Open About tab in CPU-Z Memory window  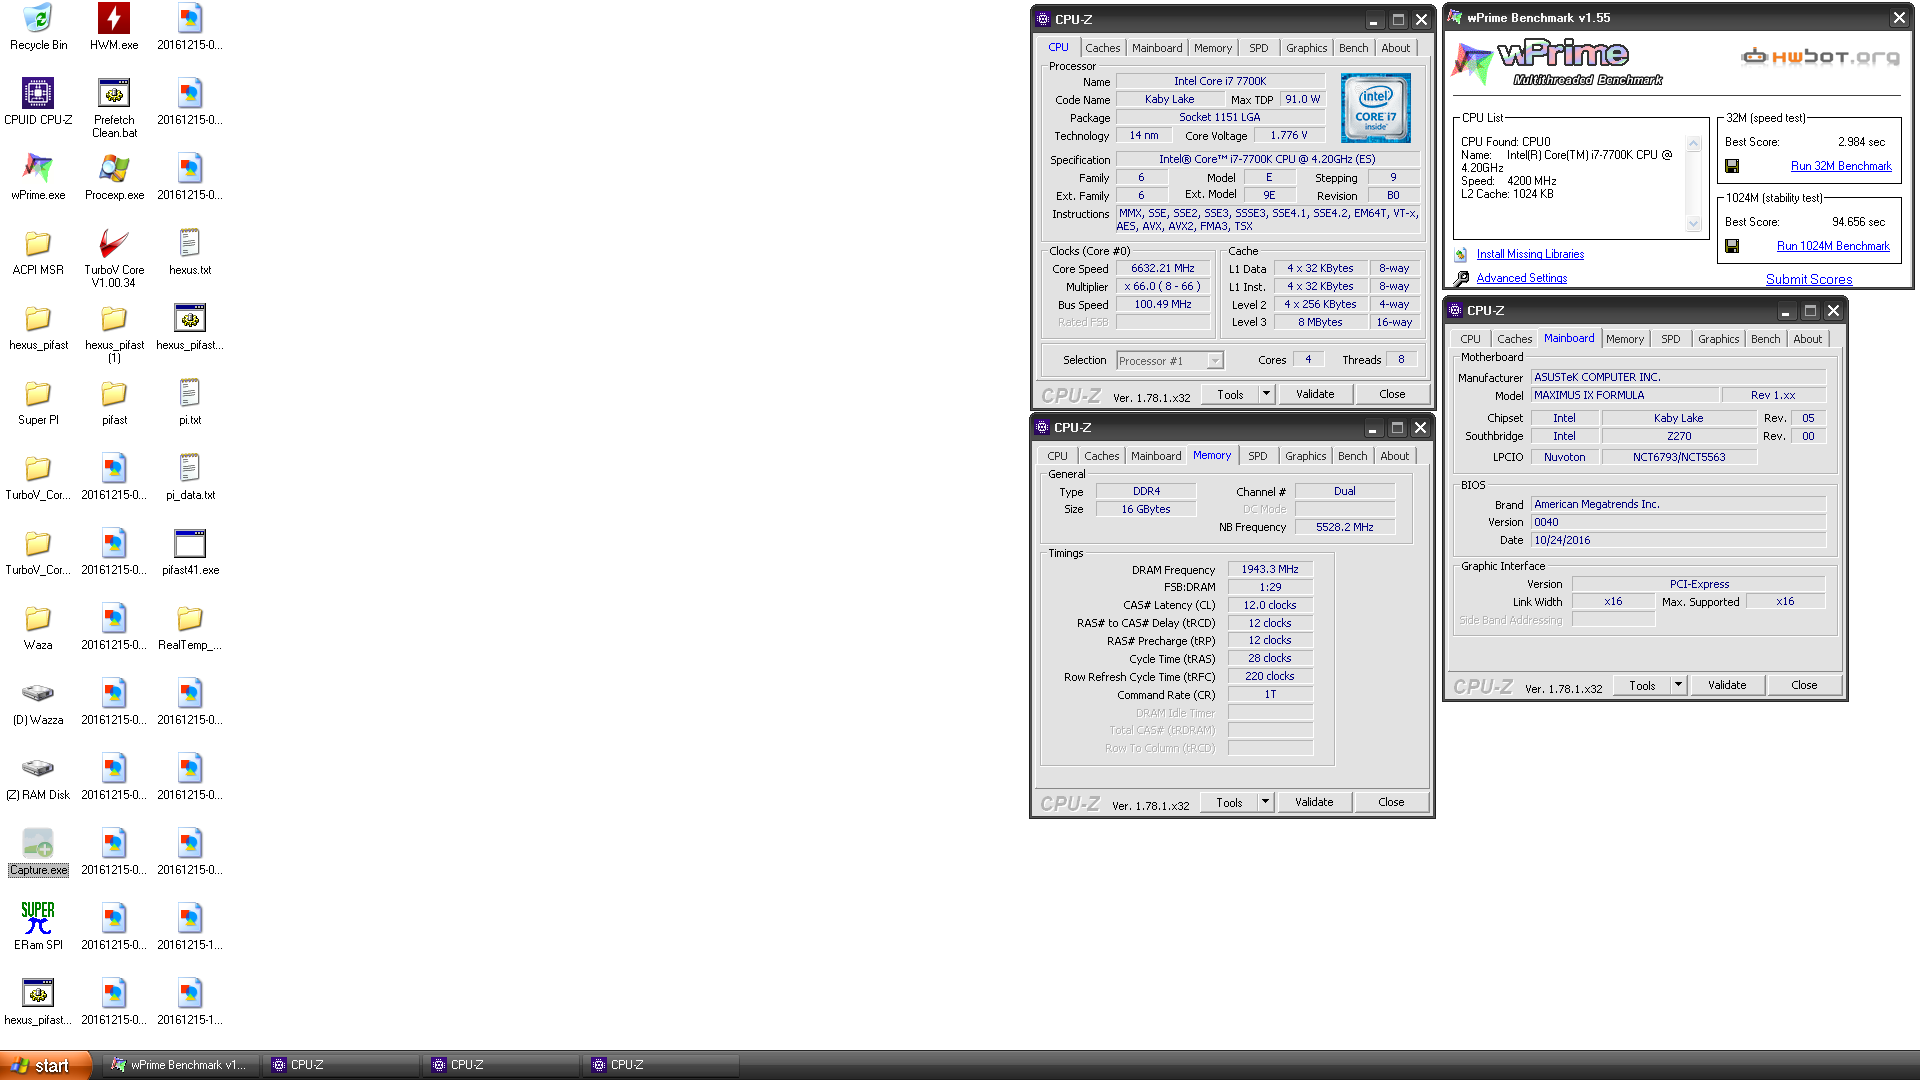coord(1395,456)
